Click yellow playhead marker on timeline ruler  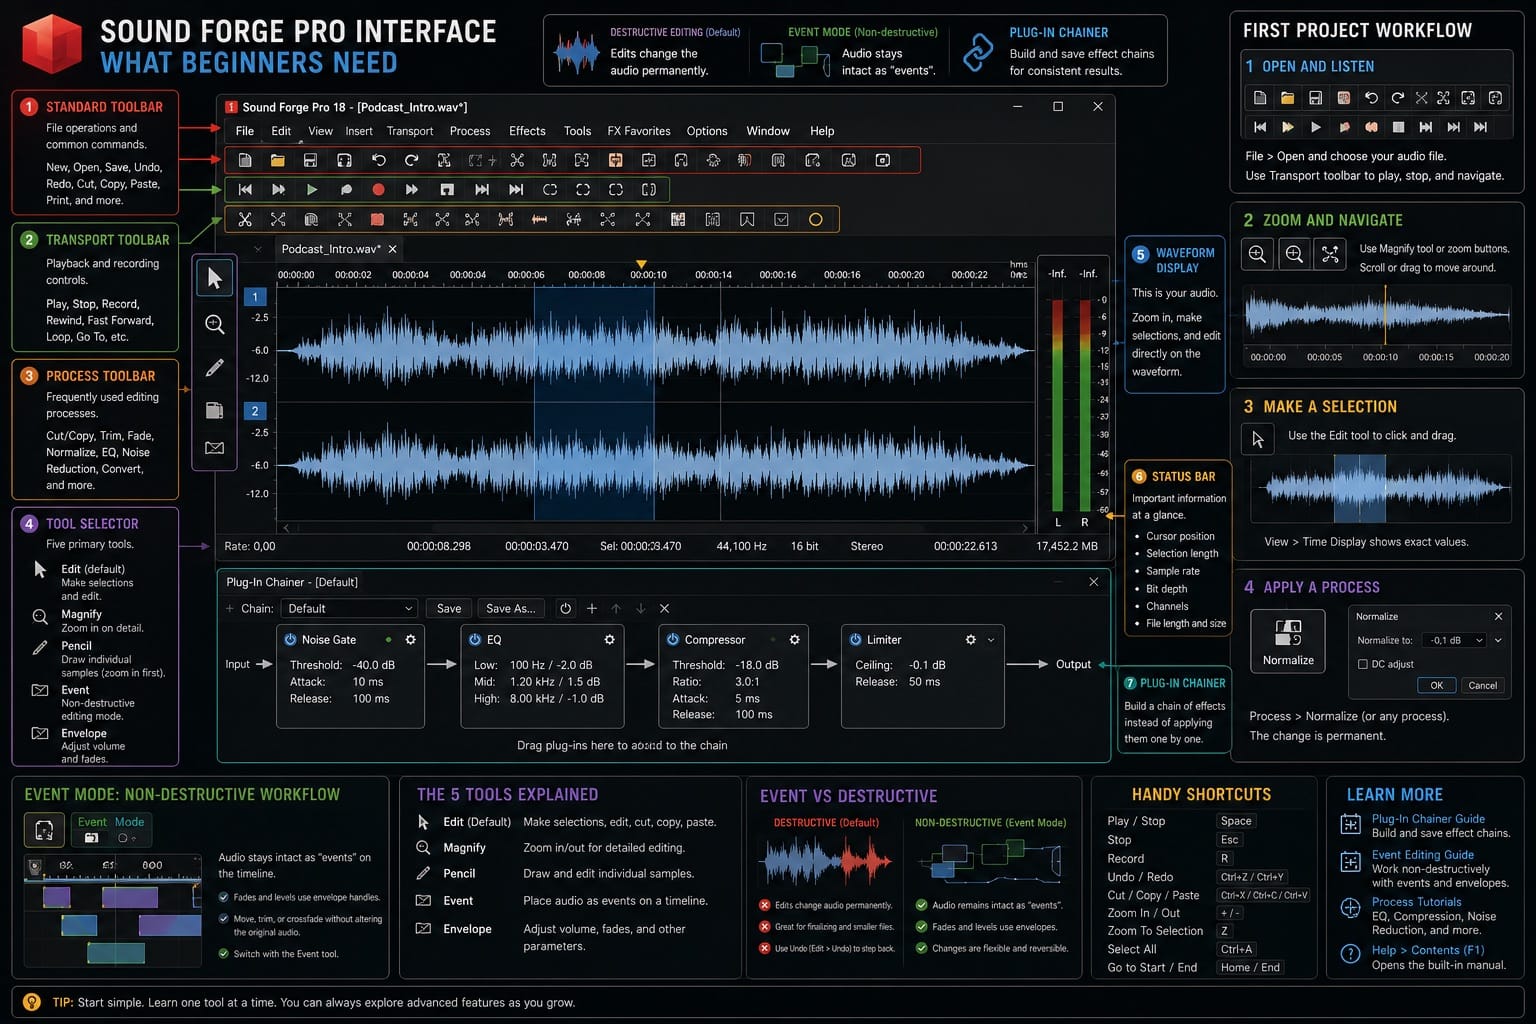641,264
